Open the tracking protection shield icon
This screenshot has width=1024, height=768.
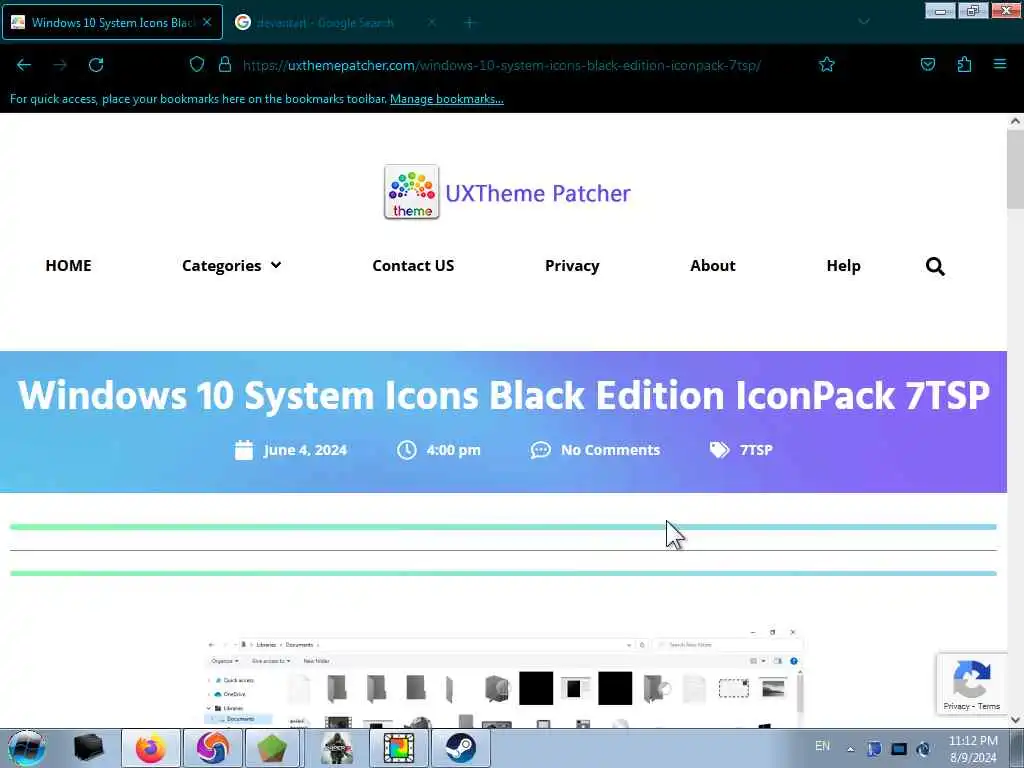click(197, 64)
